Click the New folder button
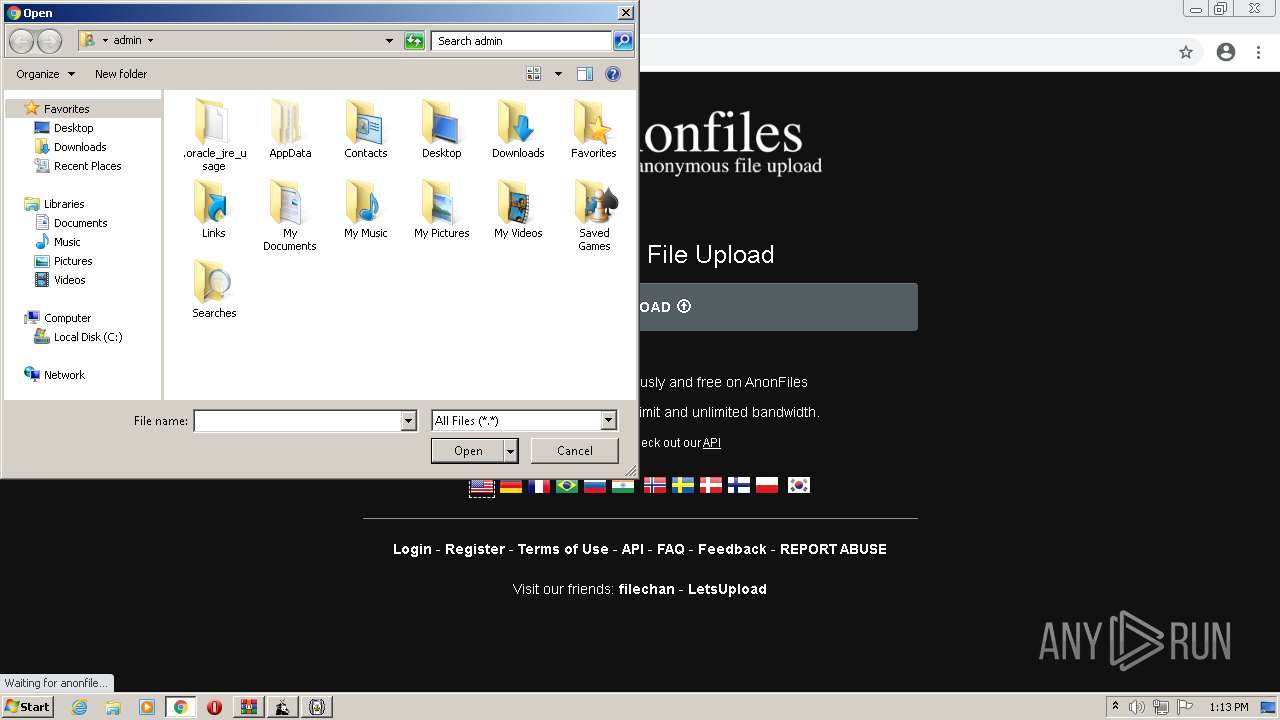 pos(121,74)
